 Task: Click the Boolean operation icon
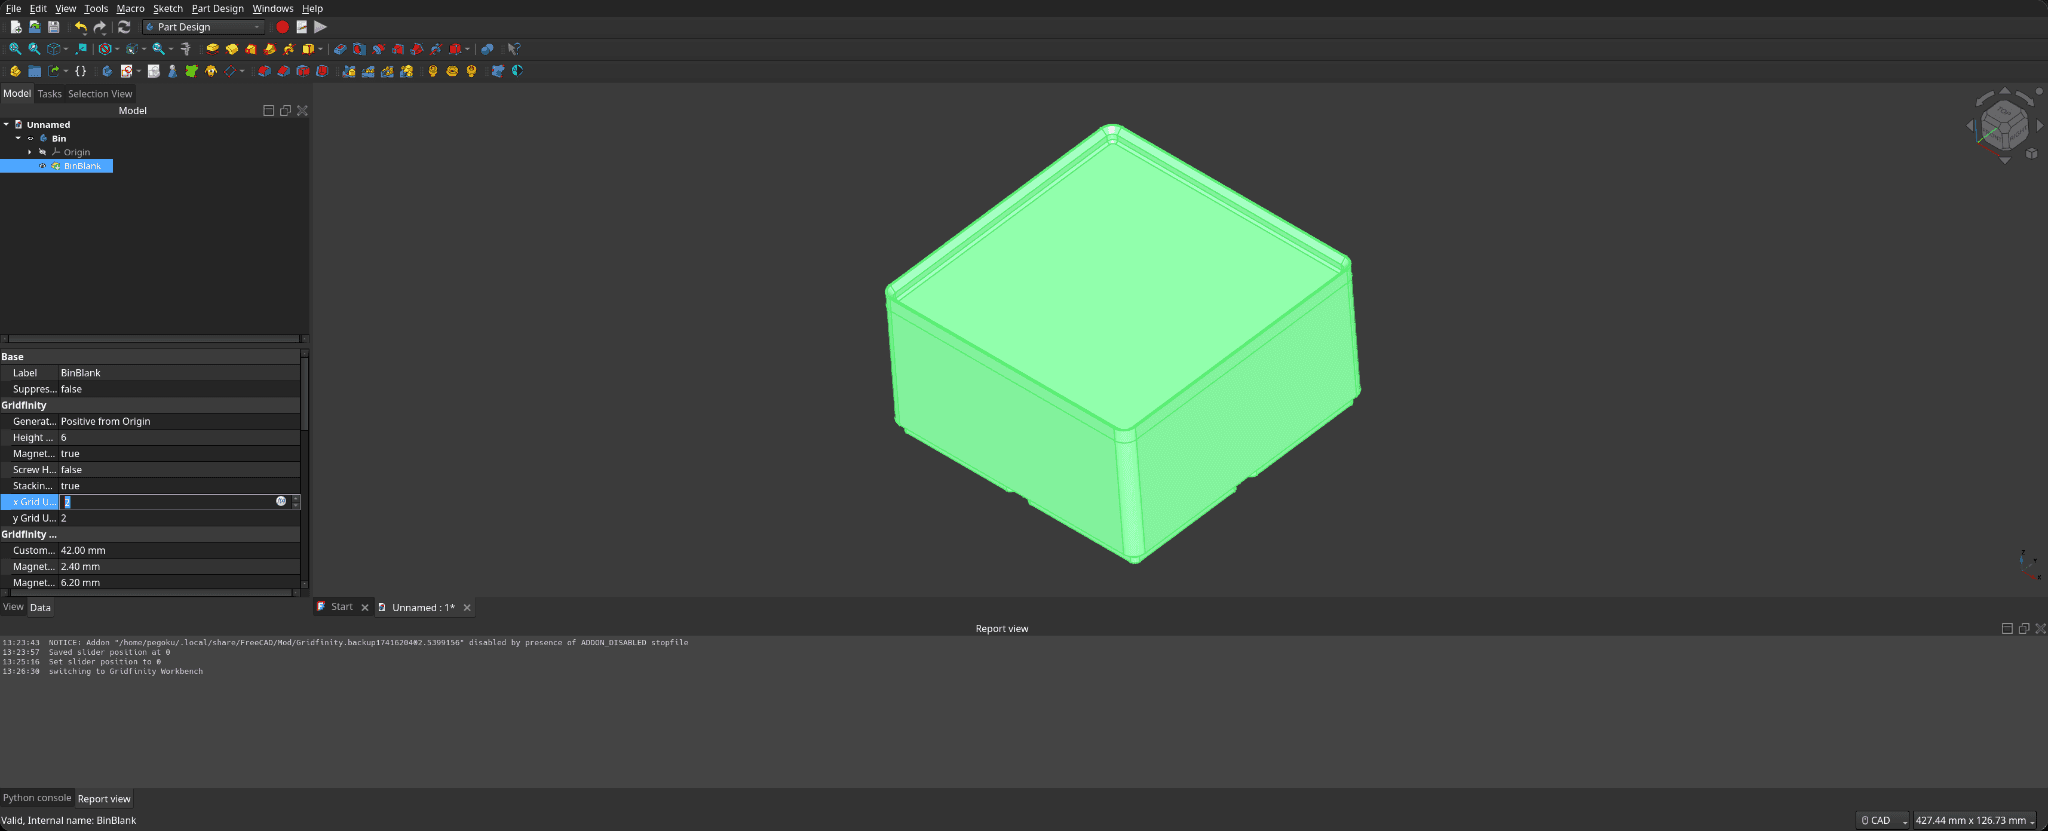487,49
